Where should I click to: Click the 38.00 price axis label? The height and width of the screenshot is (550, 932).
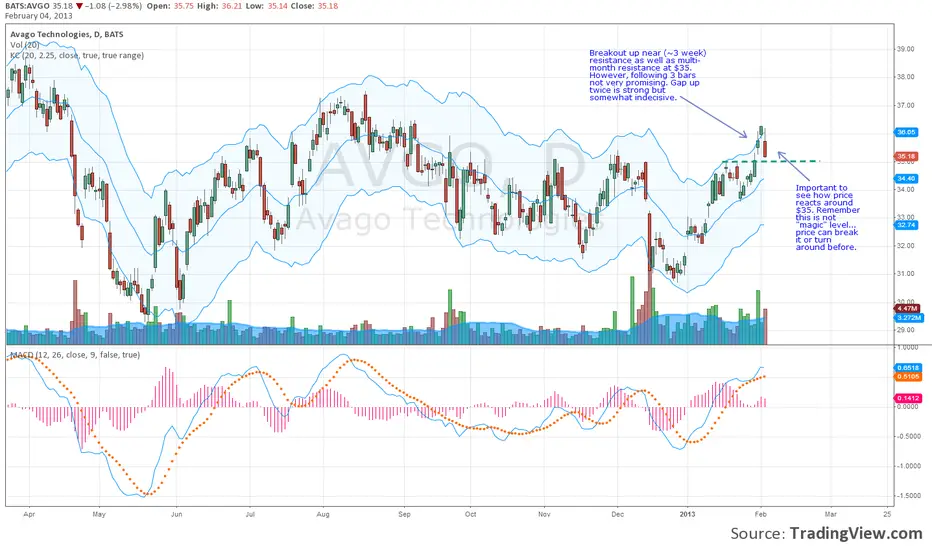tap(905, 77)
